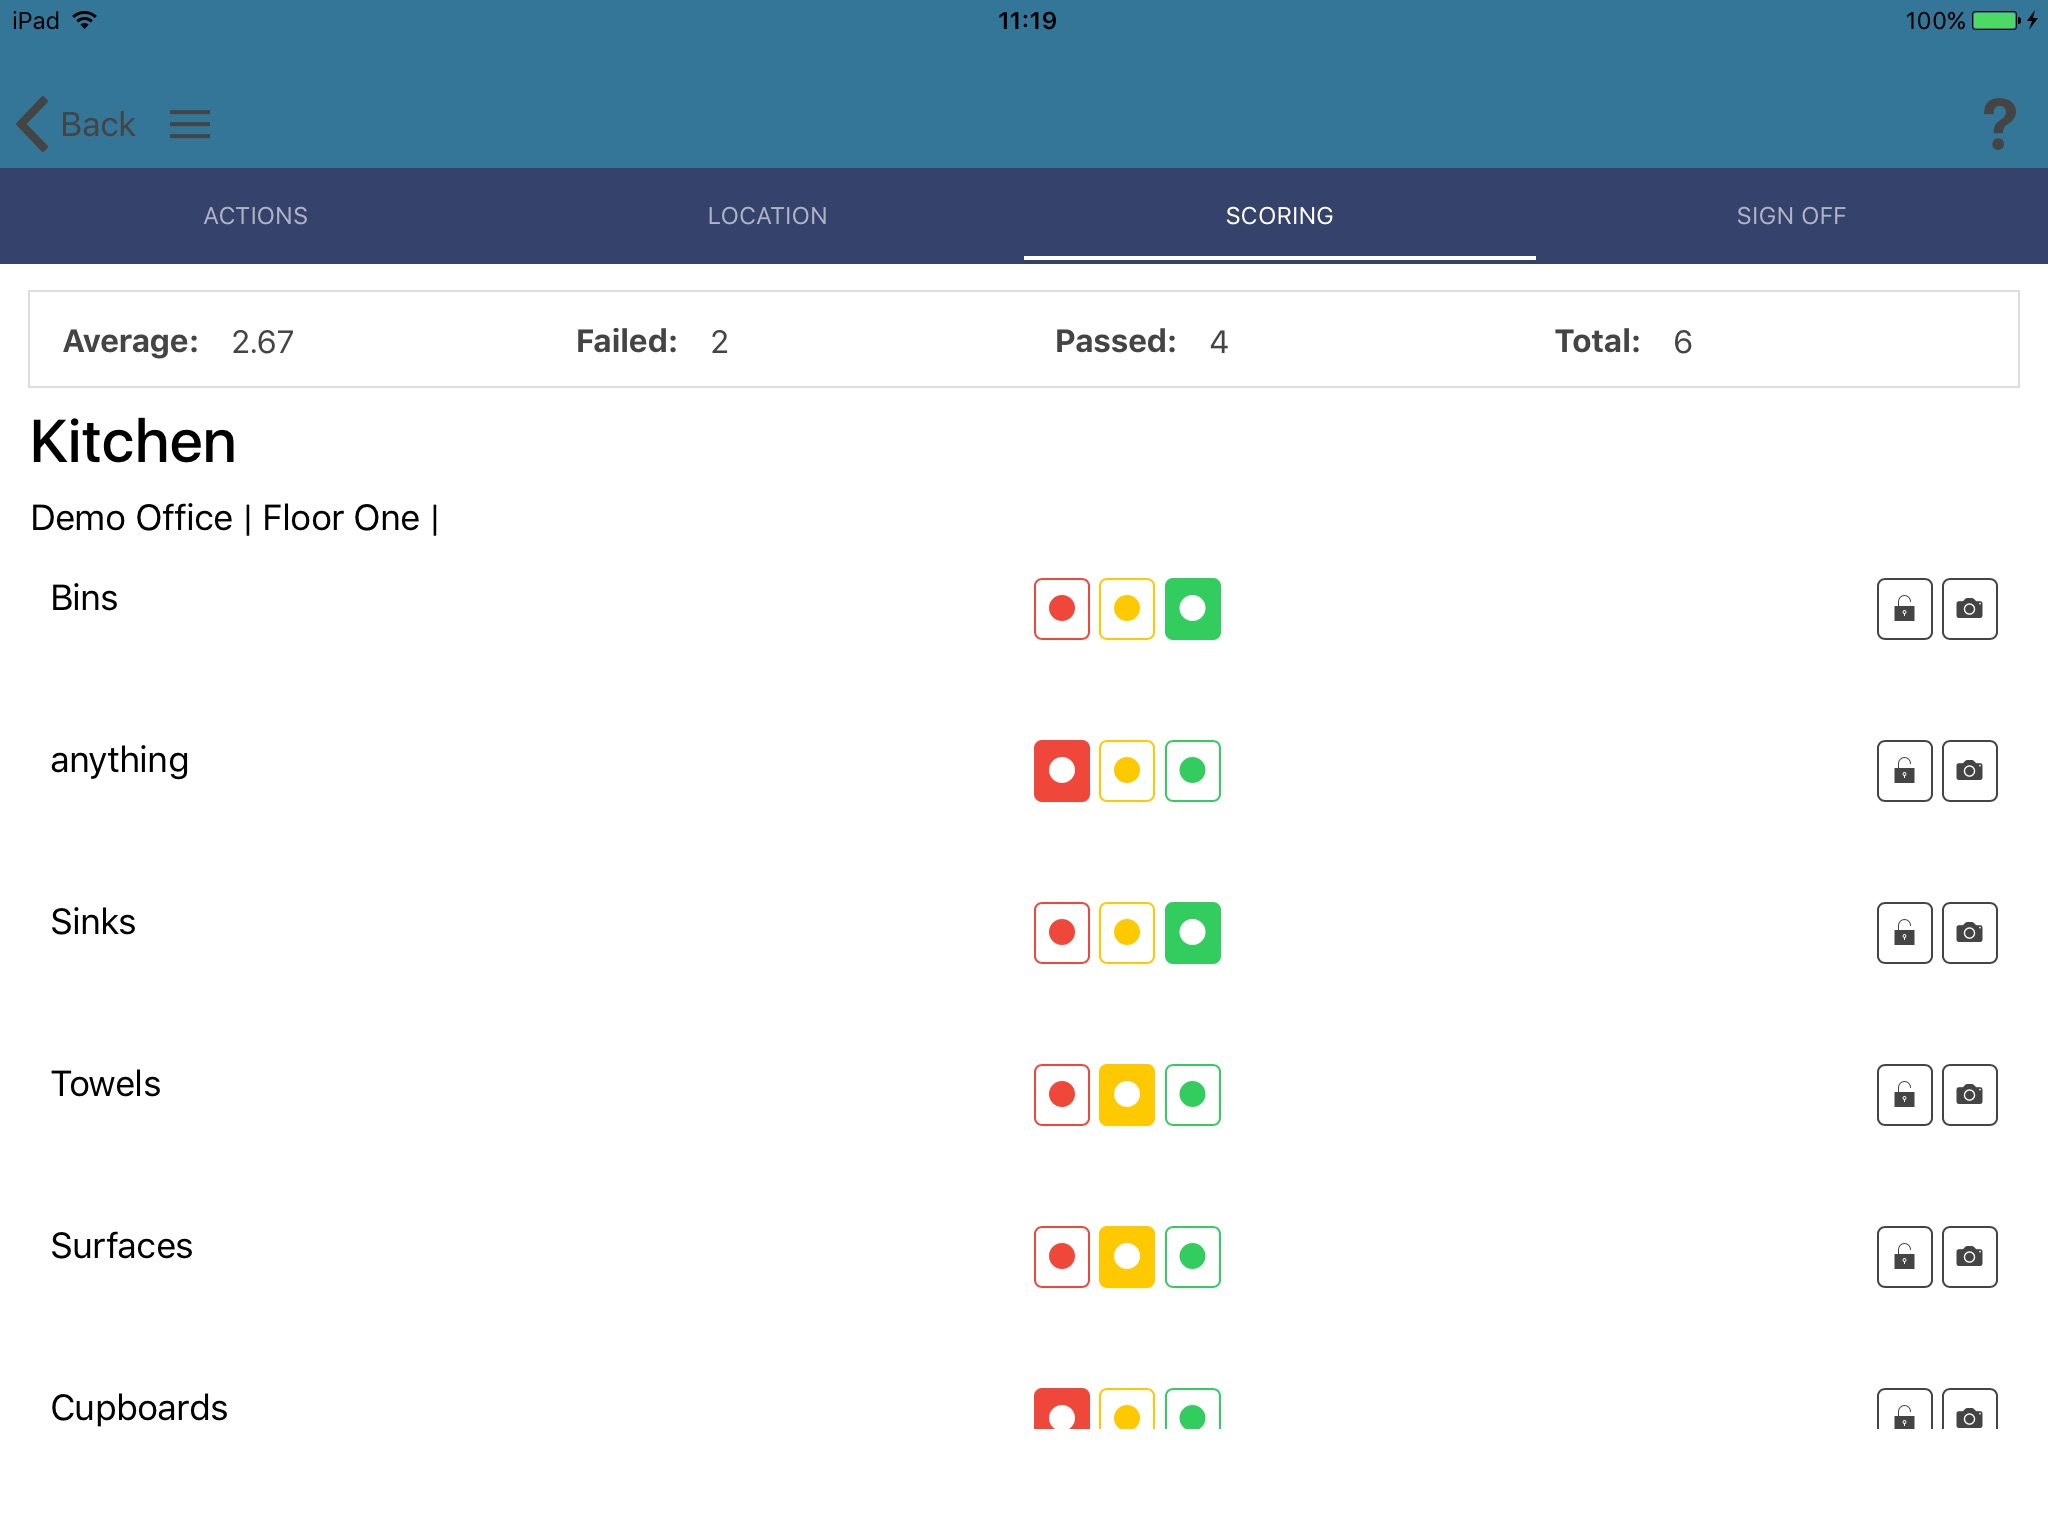
Task: Set anything row to red
Action: pos(1062,771)
